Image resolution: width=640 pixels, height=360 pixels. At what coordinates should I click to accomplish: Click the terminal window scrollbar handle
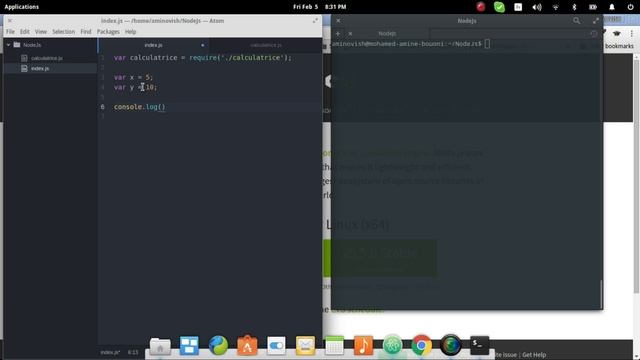click(601, 294)
